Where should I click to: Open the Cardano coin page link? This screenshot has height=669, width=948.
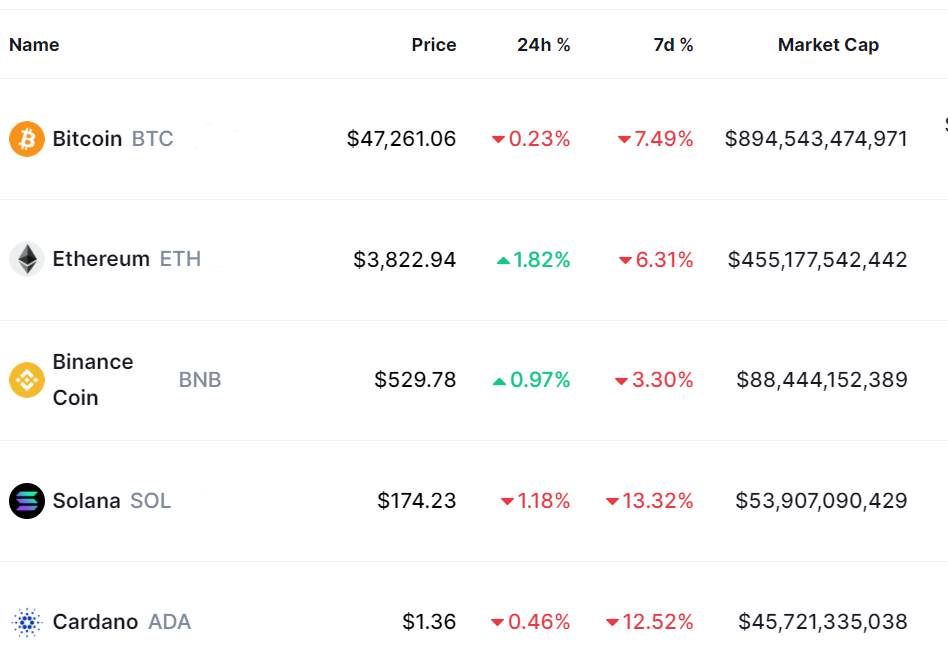click(95, 622)
